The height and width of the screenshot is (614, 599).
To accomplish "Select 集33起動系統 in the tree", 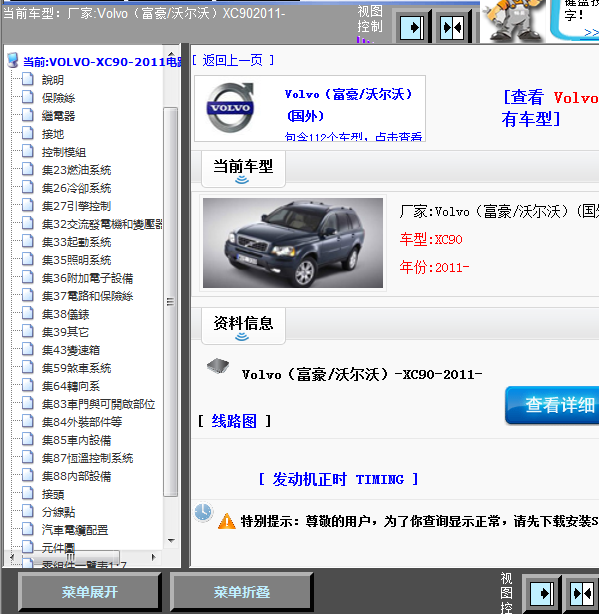I will coord(76,242).
